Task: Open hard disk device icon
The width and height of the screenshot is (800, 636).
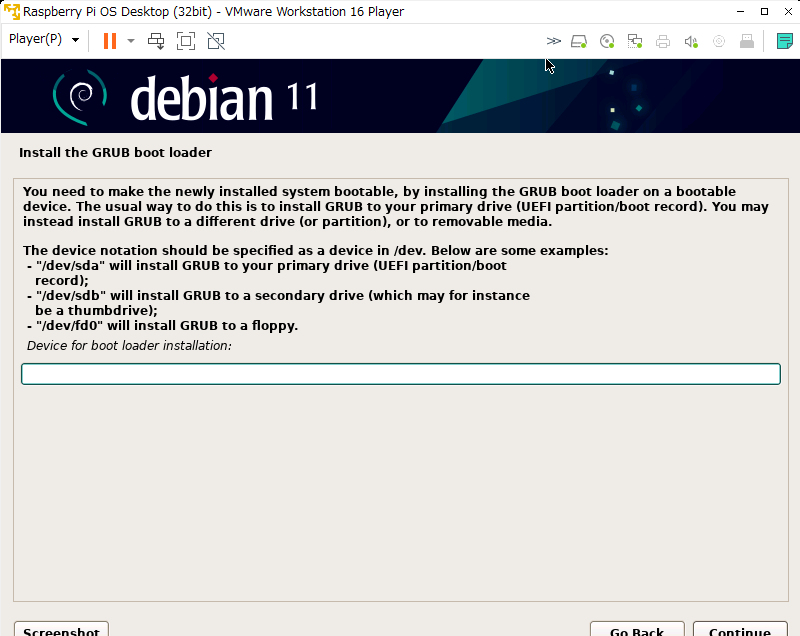Action: tap(579, 41)
